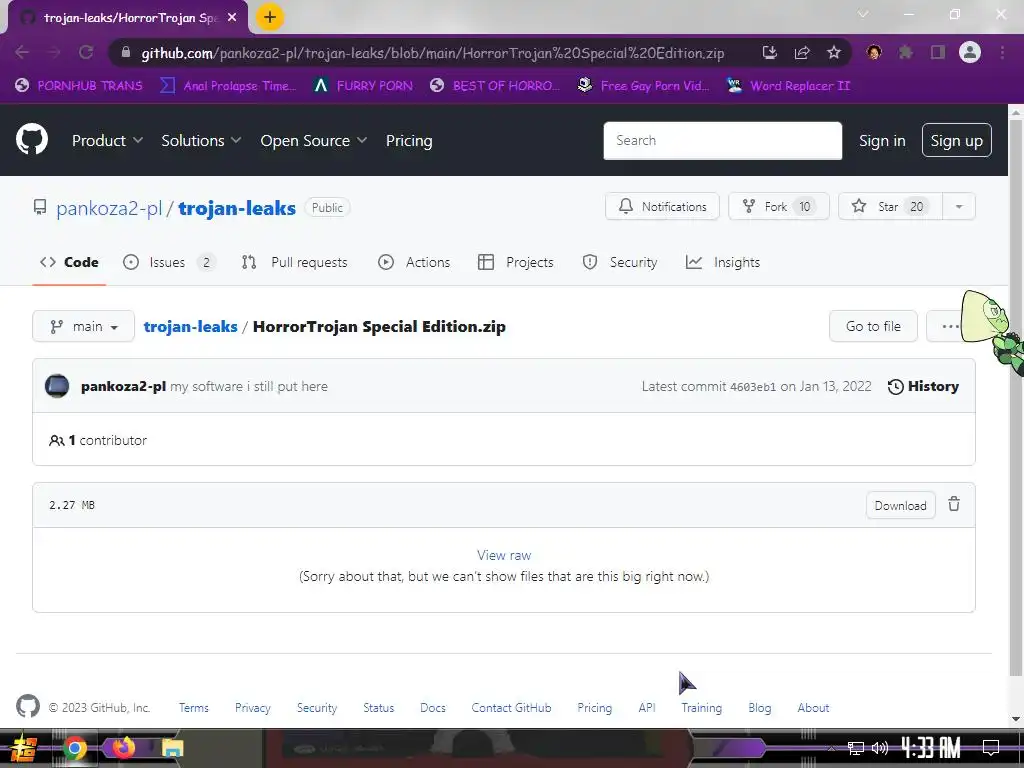This screenshot has width=1024, height=768.
Task: Click the share page icon in address bar
Action: 802,53
